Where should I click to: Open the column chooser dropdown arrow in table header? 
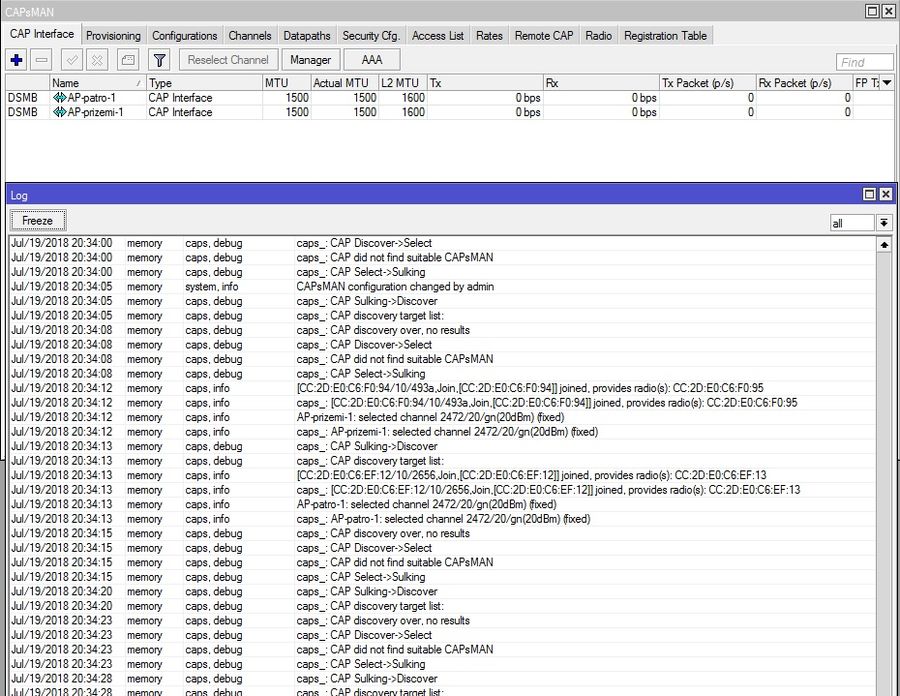[887, 83]
